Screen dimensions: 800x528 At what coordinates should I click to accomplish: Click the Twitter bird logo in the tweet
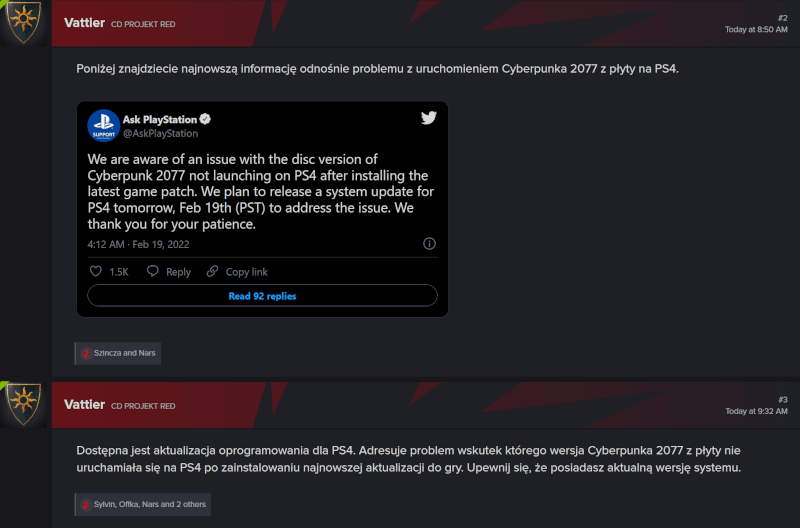click(428, 118)
